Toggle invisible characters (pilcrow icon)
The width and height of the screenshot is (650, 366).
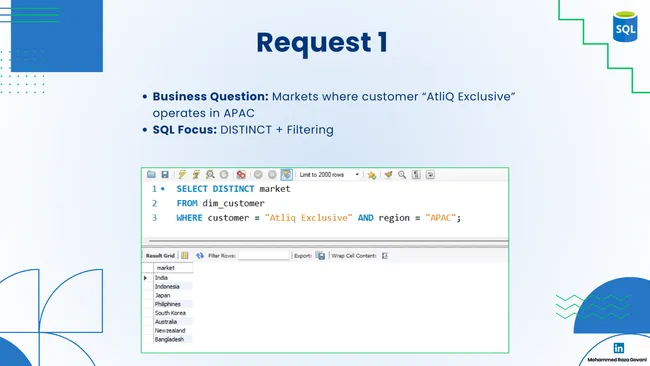pos(416,175)
